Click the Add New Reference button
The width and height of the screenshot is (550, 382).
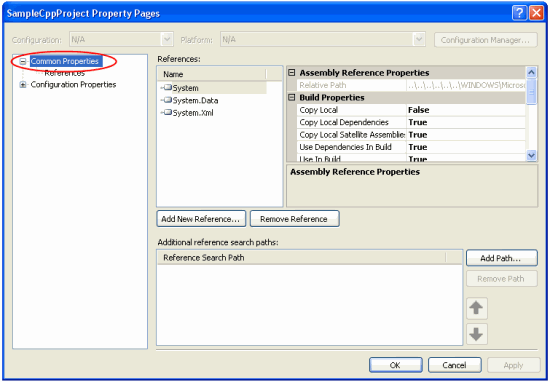201,219
